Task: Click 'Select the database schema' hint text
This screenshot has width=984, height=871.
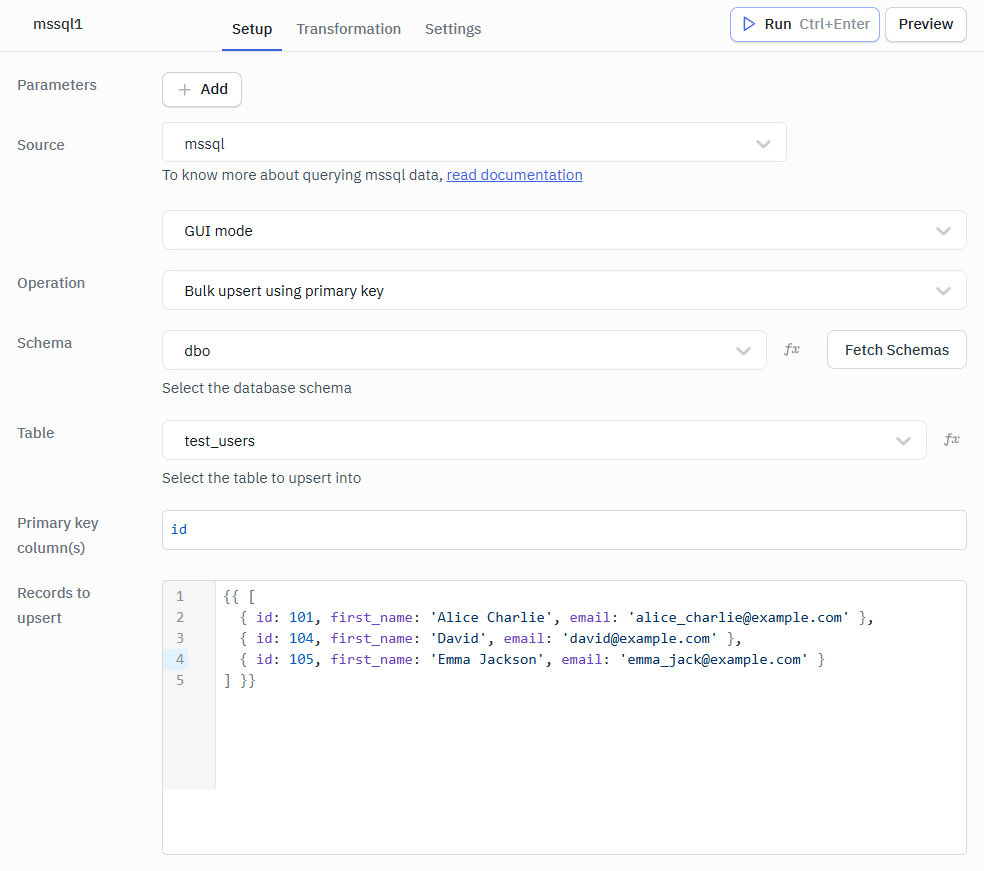Action: (257, 388)
